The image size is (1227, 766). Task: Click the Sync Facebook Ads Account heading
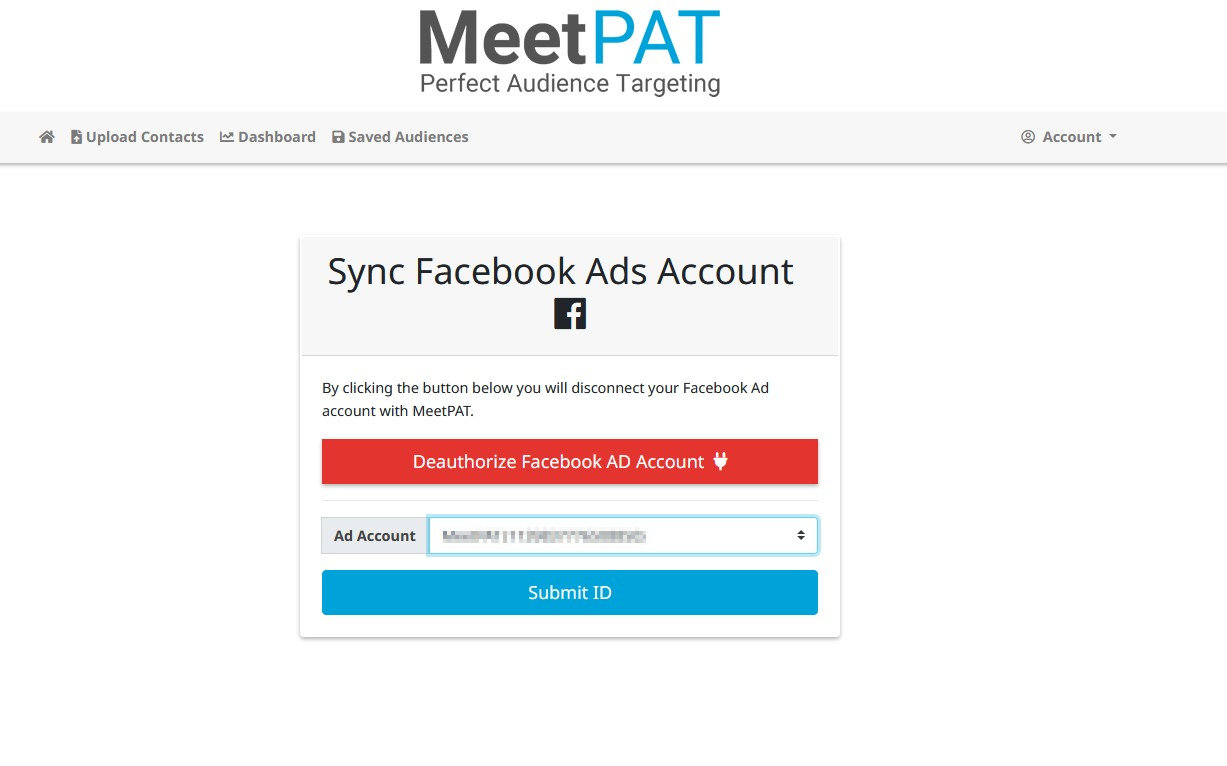tap(561, 272)
